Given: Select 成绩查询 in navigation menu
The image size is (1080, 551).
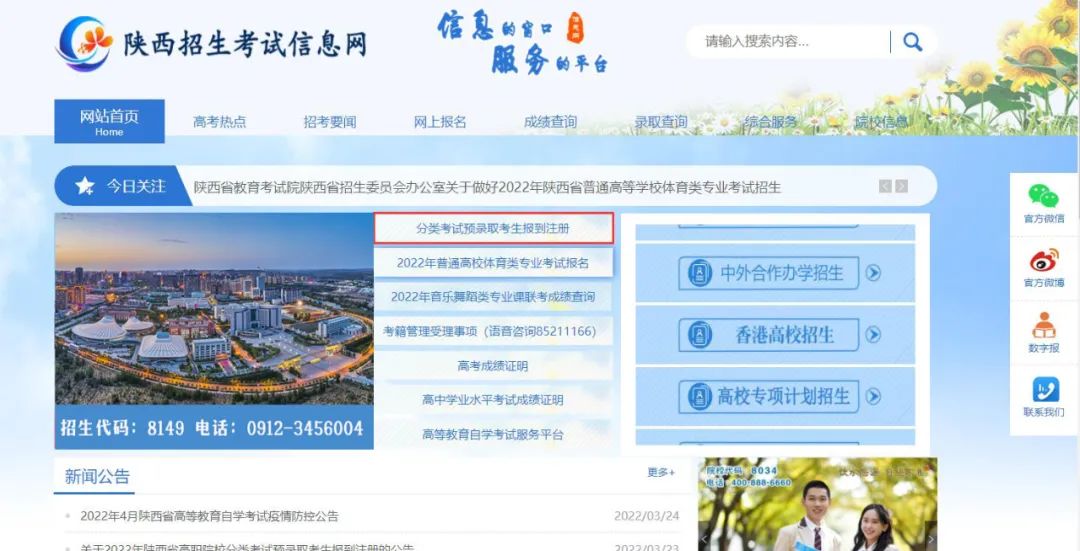Looking at the screenshot, I should click(x=550, y=122).
